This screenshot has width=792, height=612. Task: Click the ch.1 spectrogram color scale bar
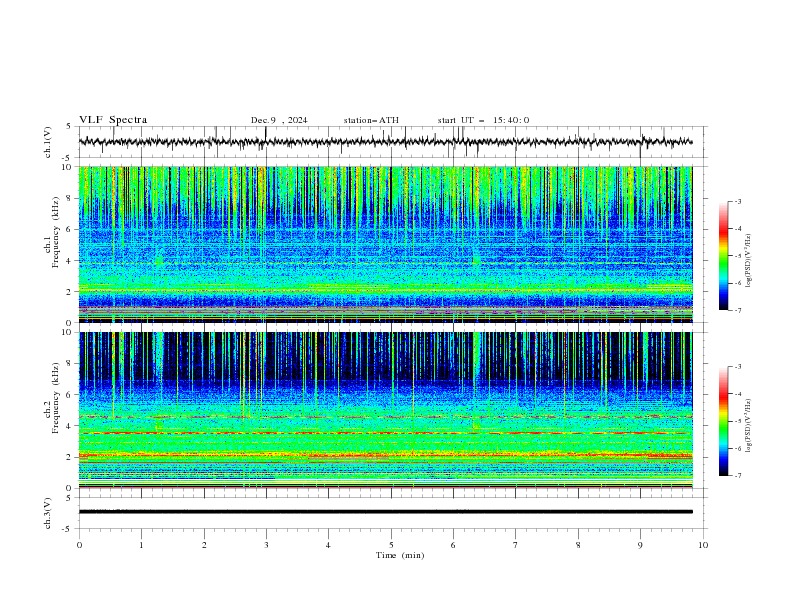(x=723, y=256)
